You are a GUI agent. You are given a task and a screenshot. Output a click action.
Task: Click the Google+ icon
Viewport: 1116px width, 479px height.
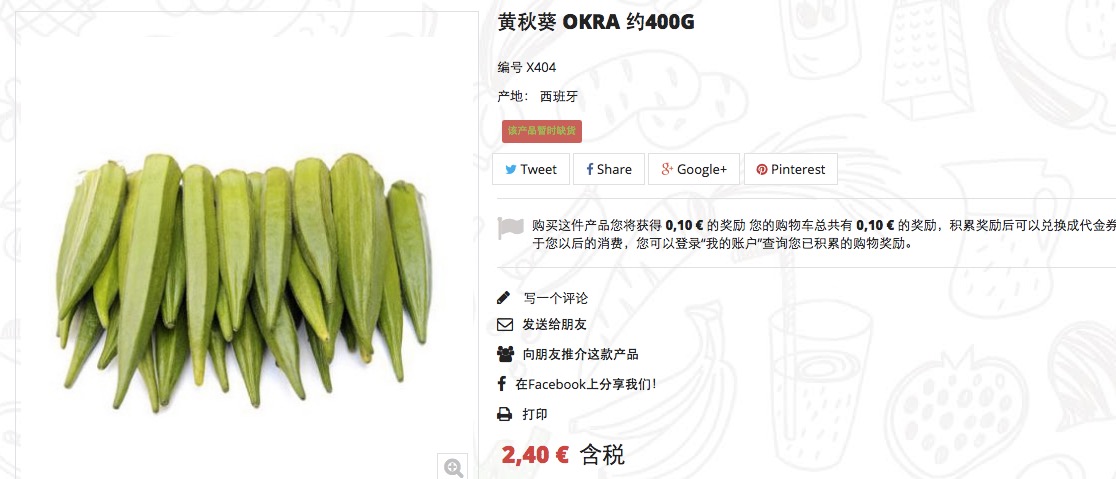[x=667, y=169]
